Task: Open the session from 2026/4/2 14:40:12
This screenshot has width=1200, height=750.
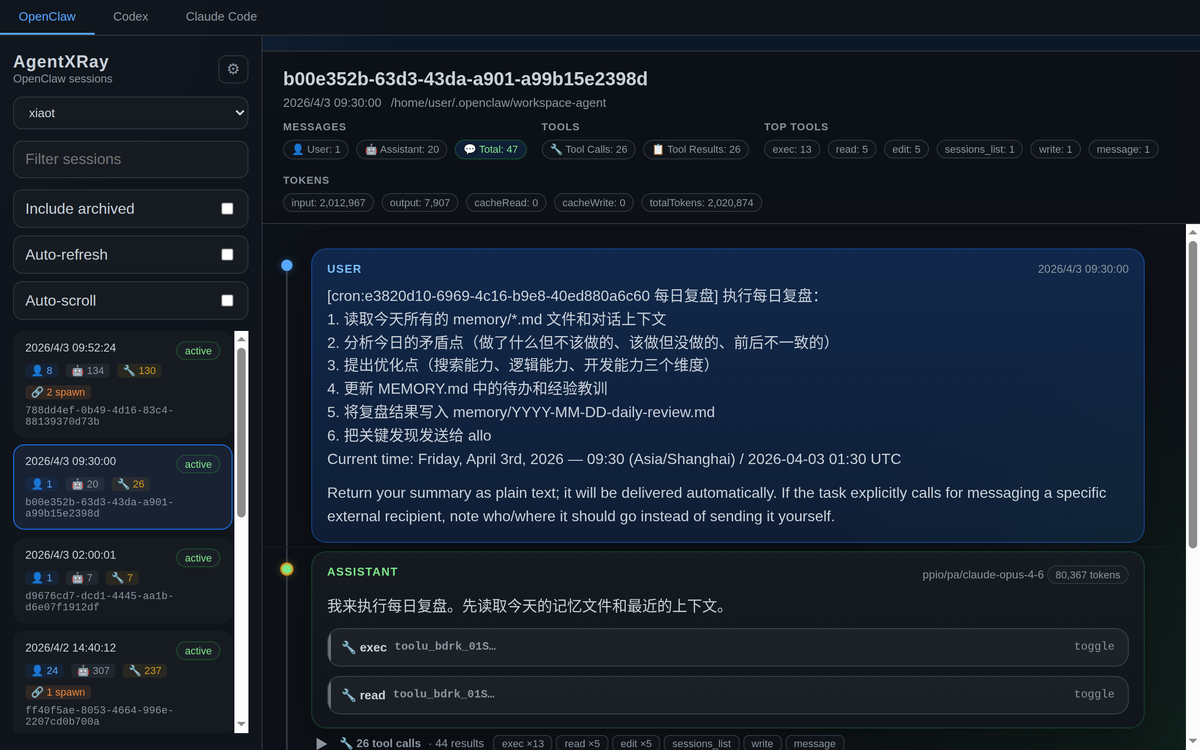Action: (x=123, y=685)
